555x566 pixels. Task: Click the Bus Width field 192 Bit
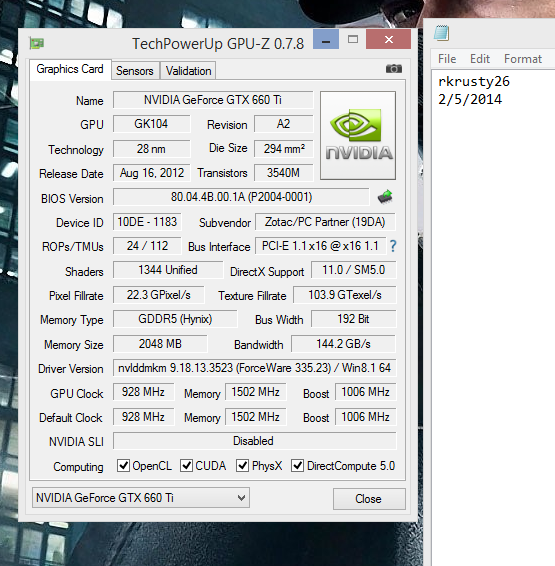(354, 319)
